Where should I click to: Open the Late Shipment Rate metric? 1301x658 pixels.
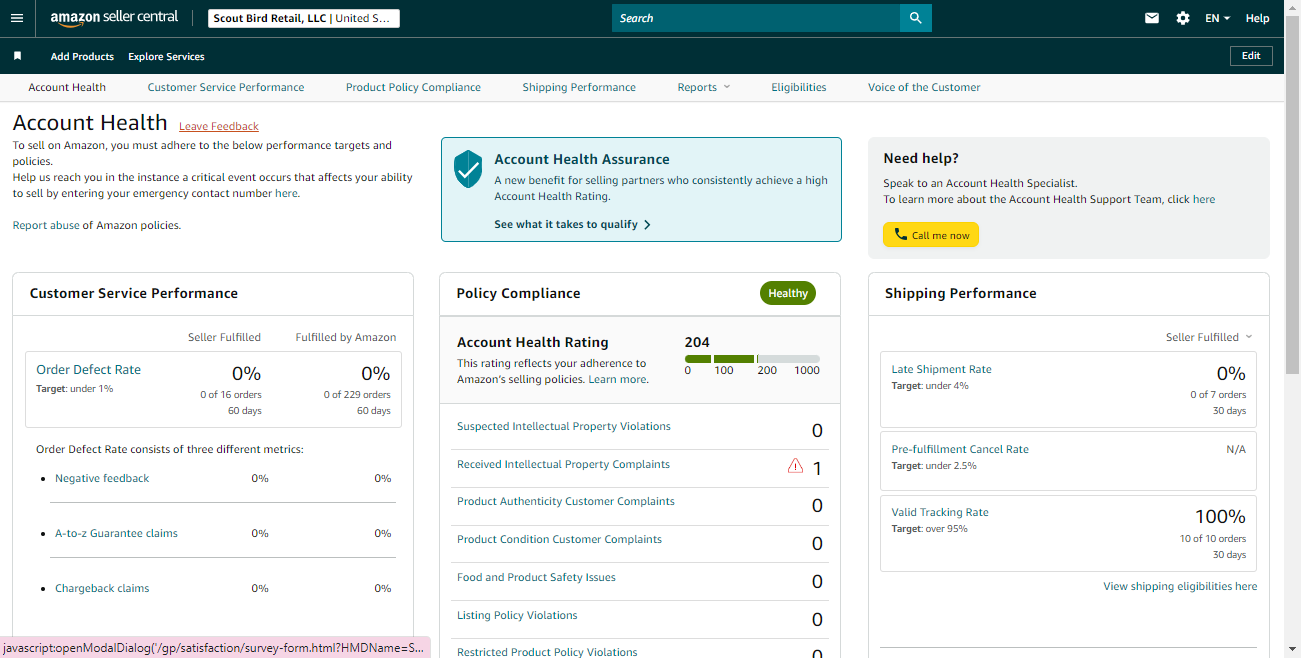(941, 369)
